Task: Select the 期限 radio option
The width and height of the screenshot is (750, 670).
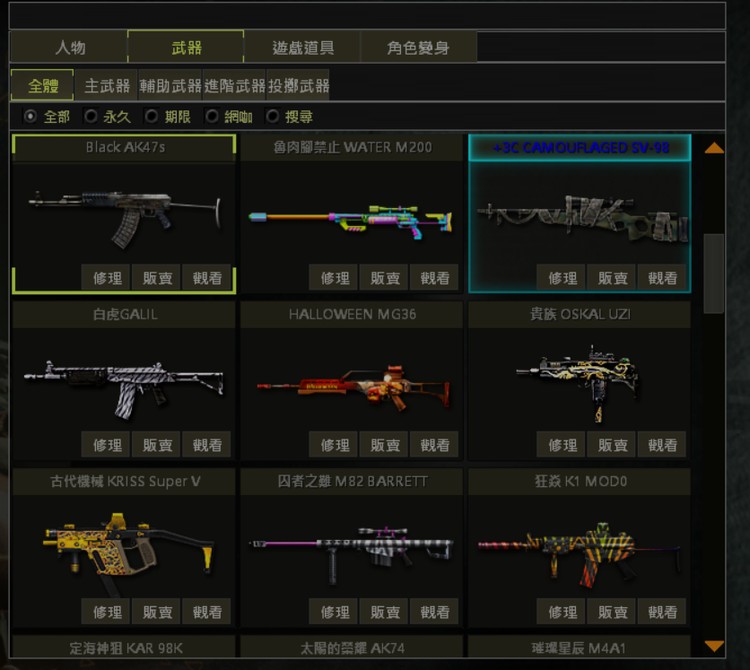Action: pyautogui.click(x=152, y=116)
